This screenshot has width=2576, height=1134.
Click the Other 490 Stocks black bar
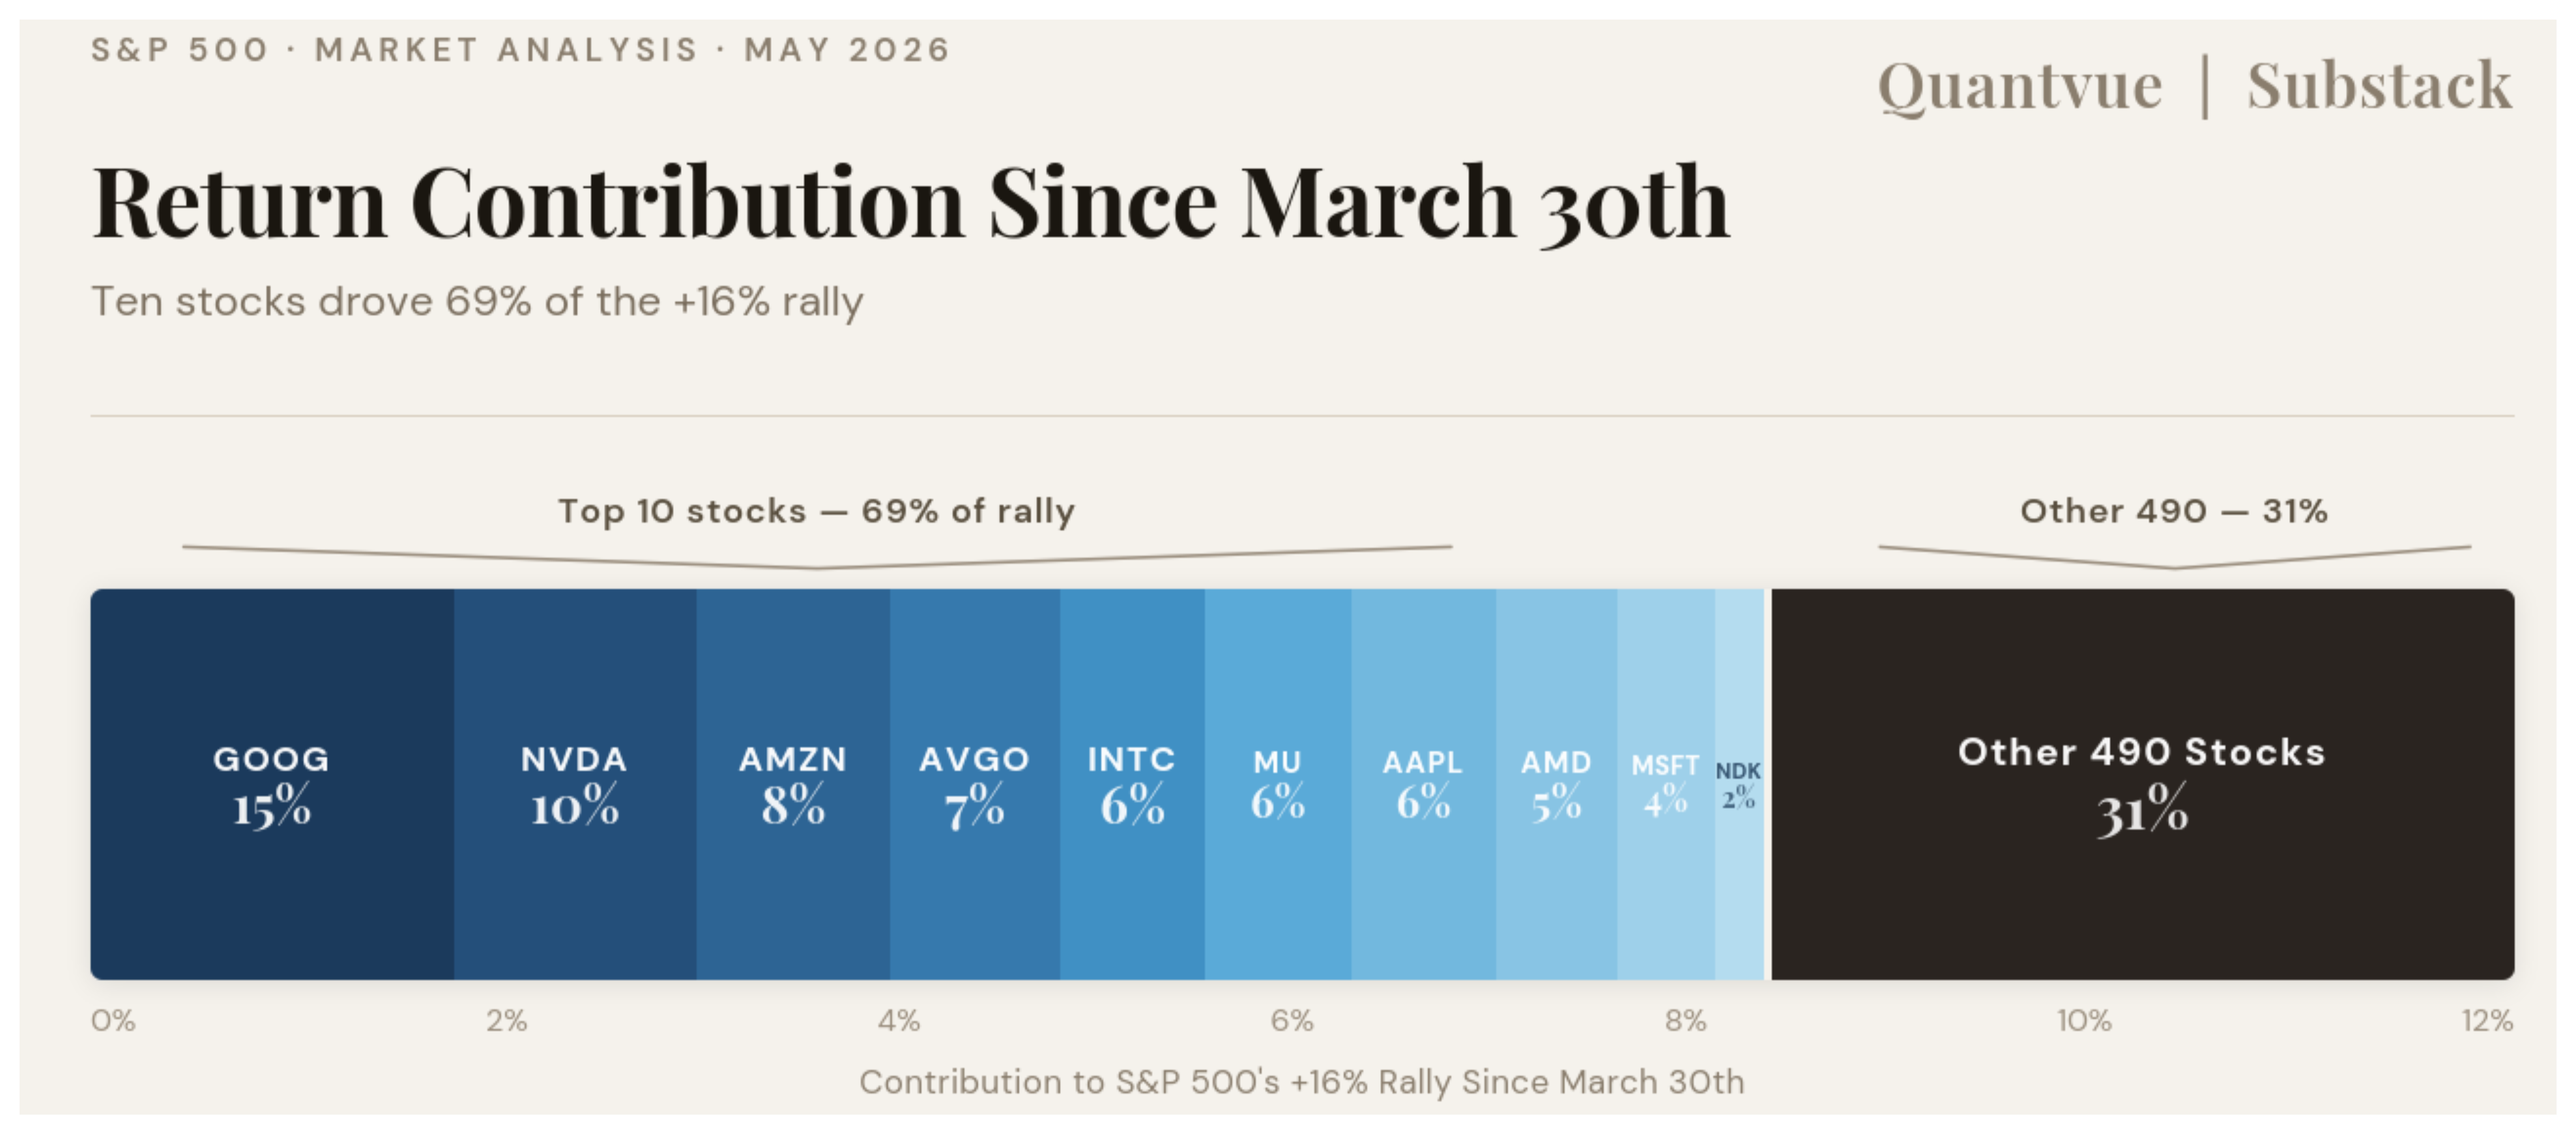click(2143, 784)
